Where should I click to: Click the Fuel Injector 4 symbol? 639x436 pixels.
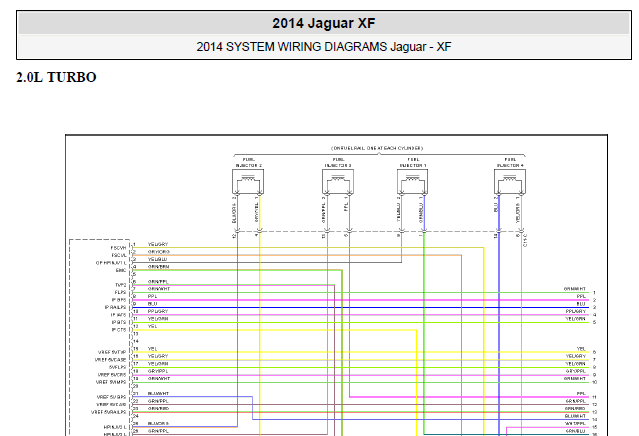tap(510, 182)
